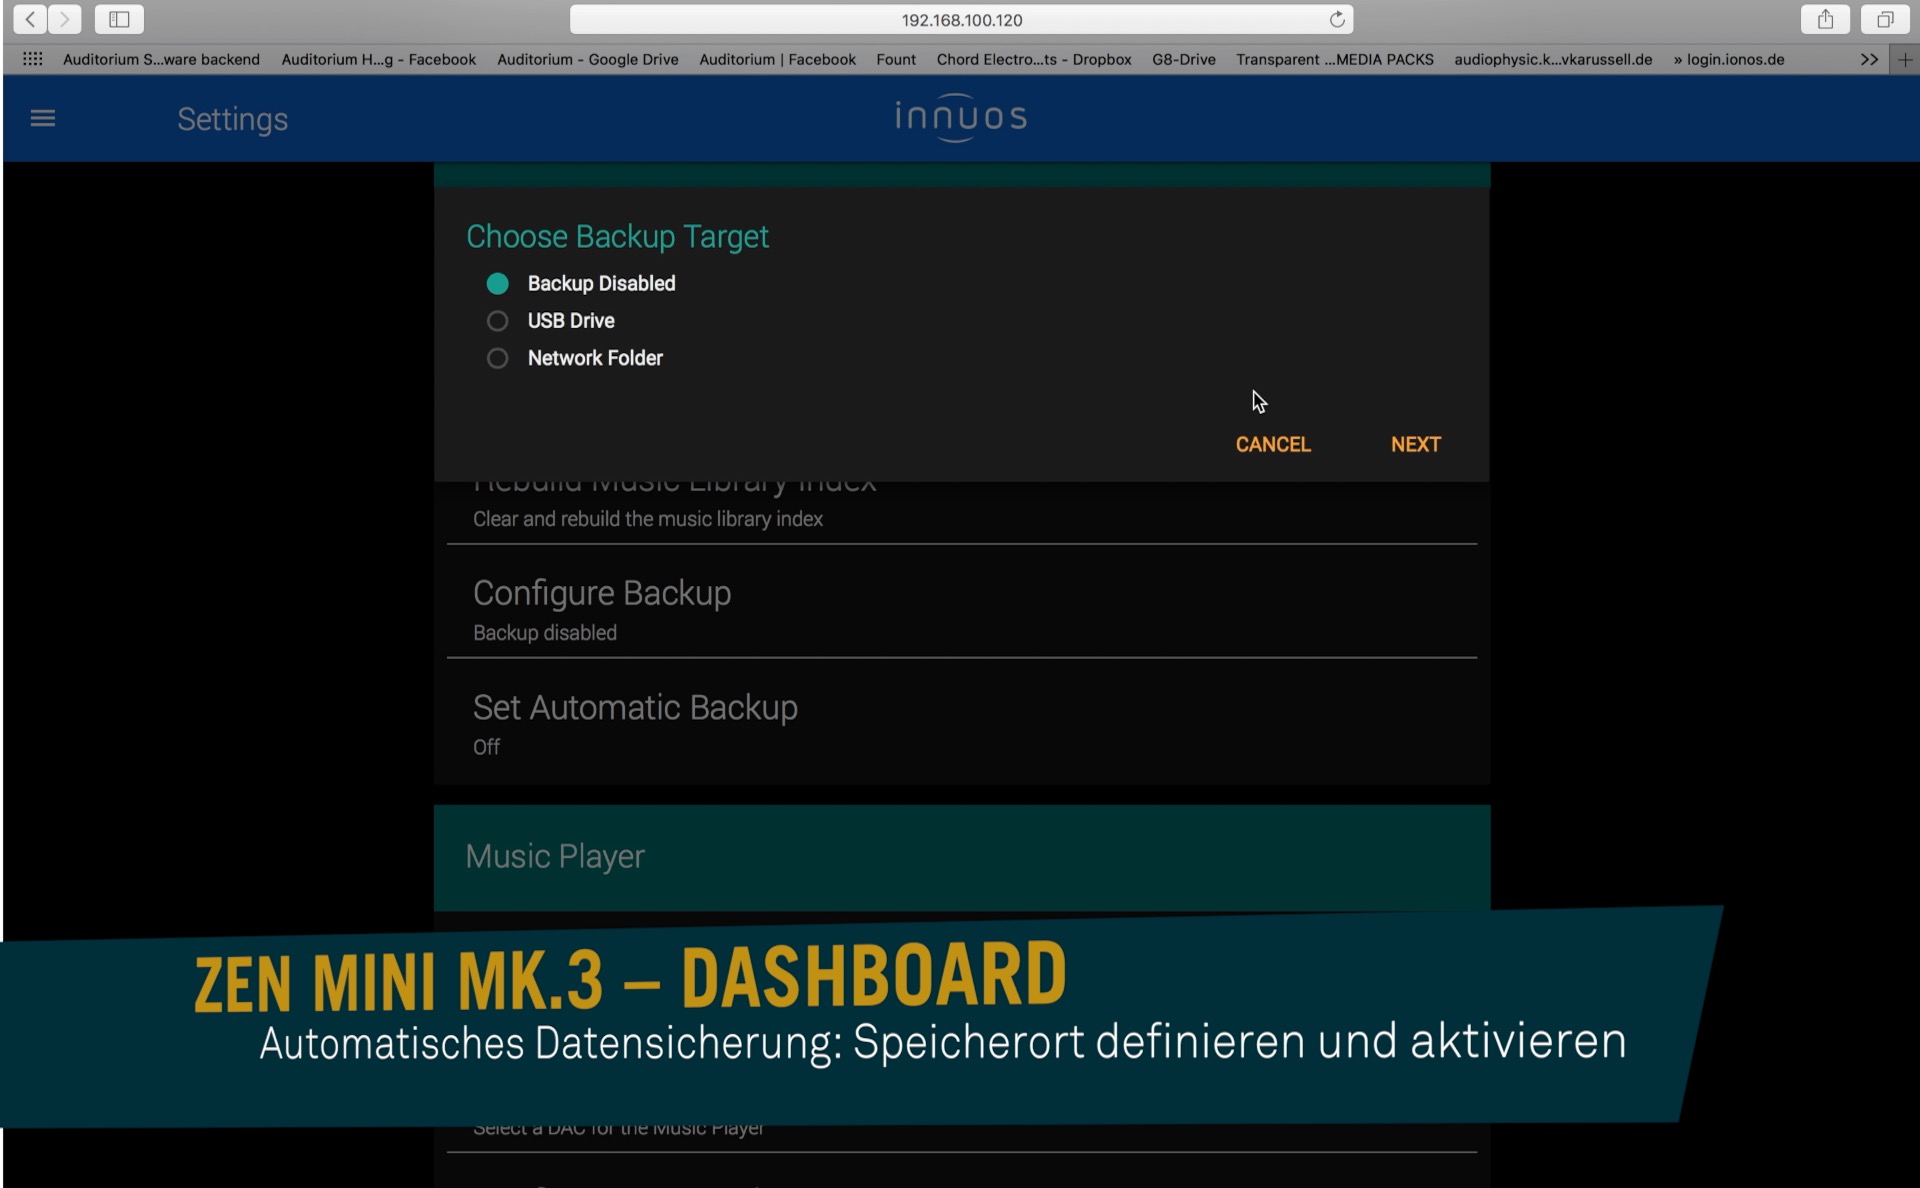Open Auditorium | Facebook bookmark

(777, 59)
